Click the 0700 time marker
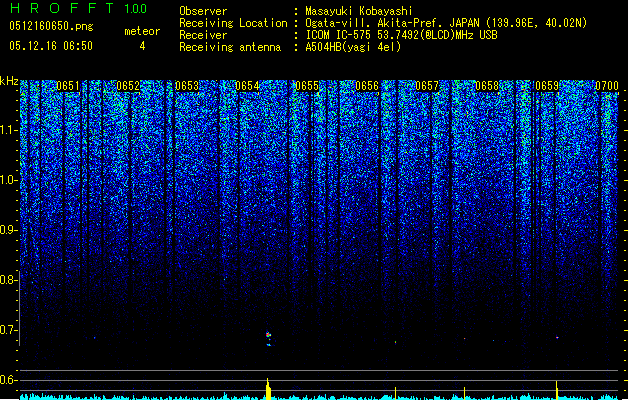The image size is (629, 400). pyautogui.click(x=607, y=86)
